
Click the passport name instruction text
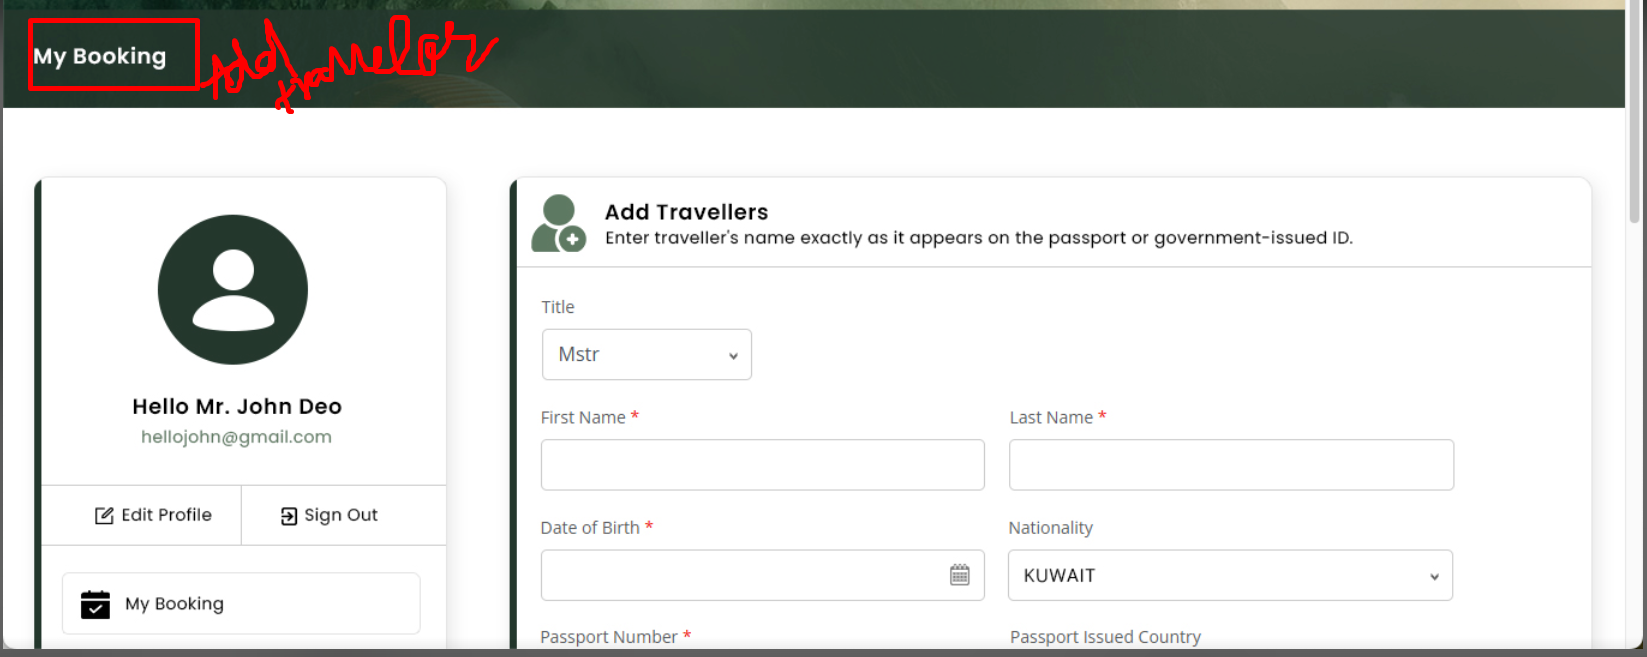978,238
